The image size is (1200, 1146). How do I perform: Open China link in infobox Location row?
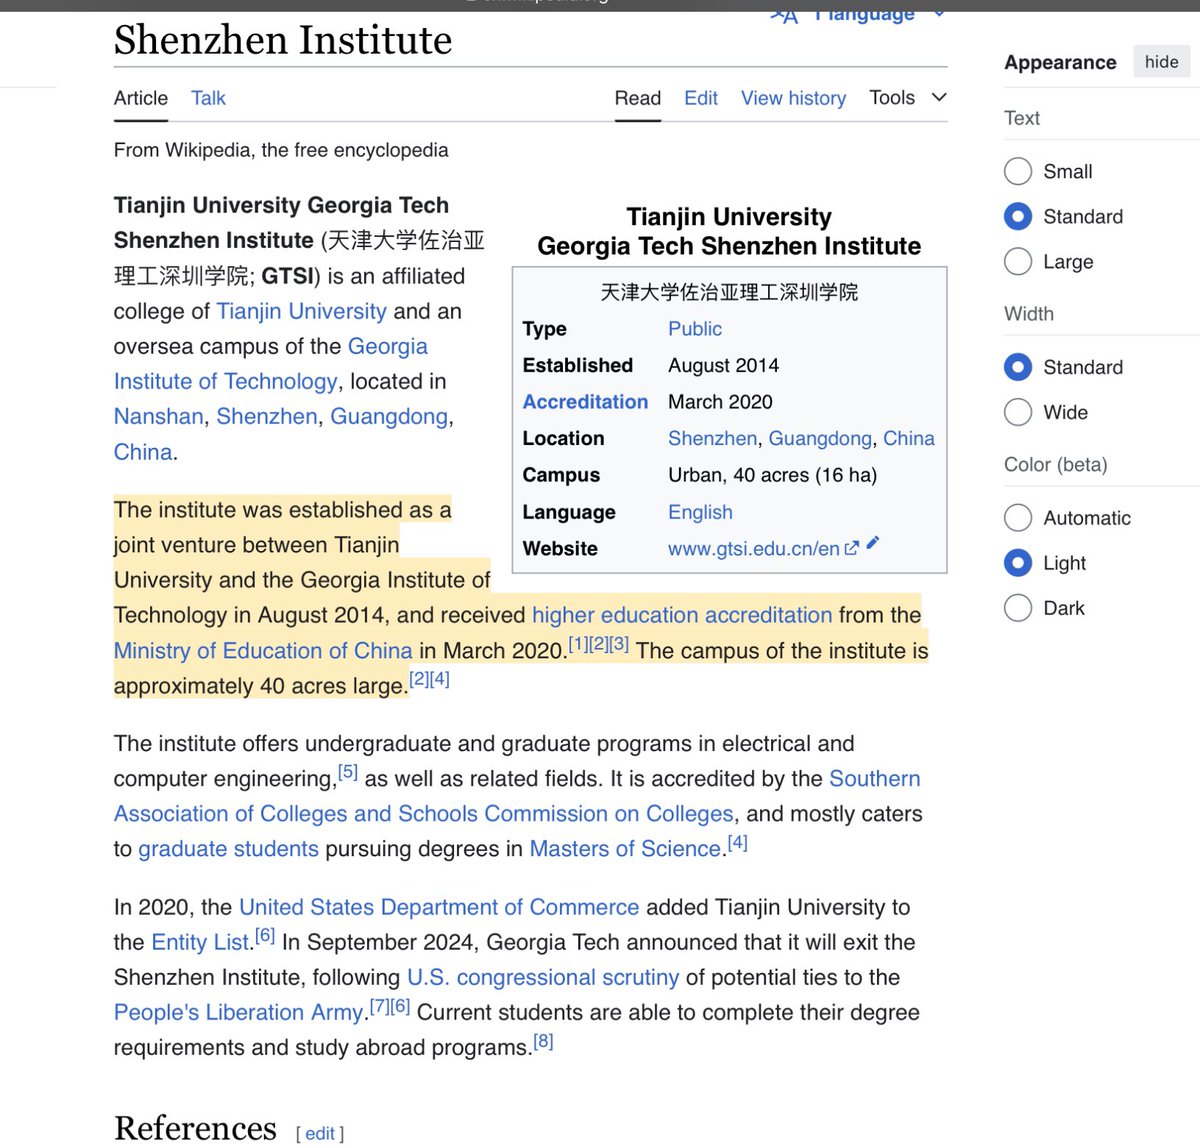point(909,438)
